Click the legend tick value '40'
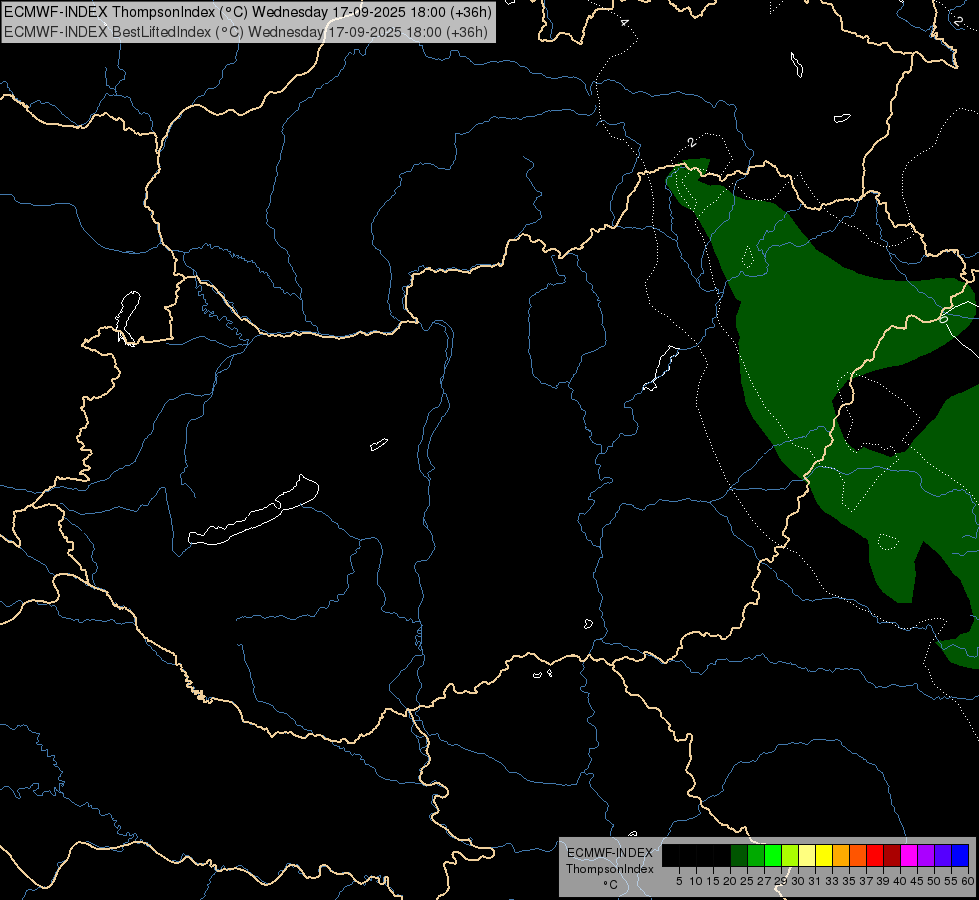979x900 pixels. pyautogui.click(x=900, y=881)
